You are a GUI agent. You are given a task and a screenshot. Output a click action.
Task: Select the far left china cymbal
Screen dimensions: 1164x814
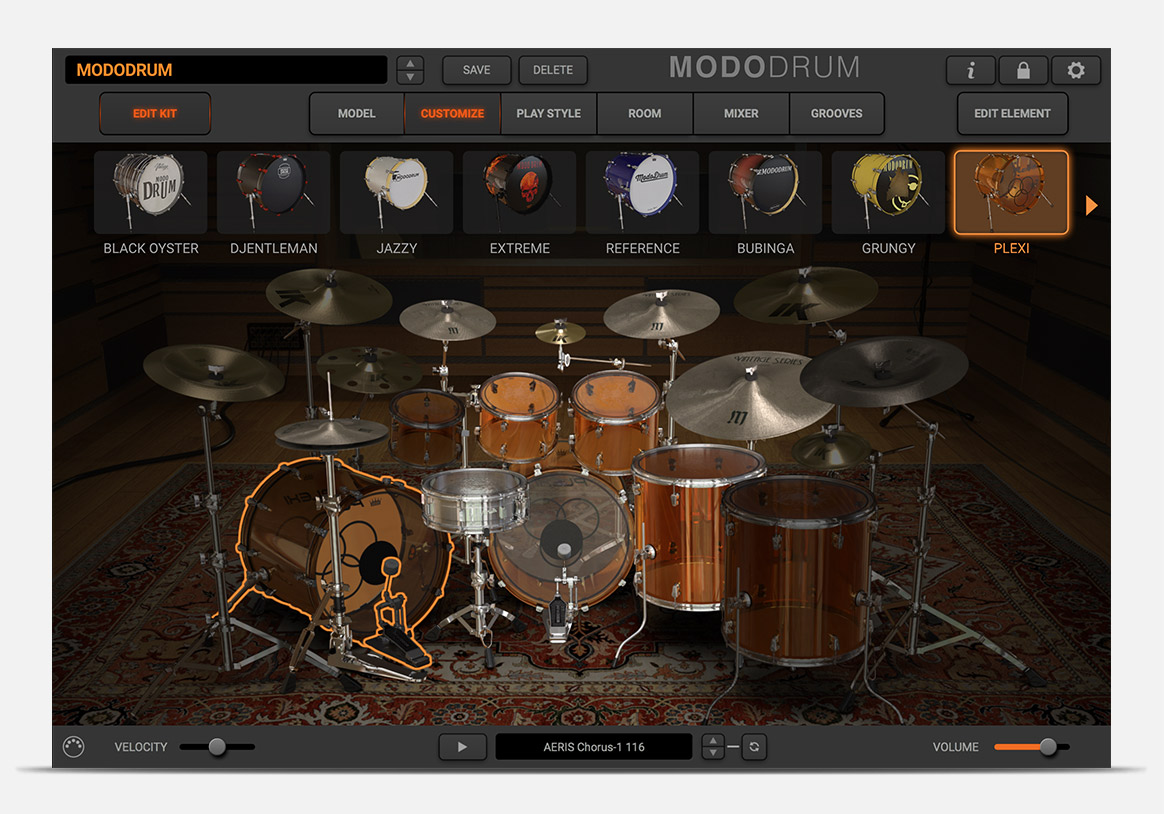pyautogui.click(x=214, y=372)
